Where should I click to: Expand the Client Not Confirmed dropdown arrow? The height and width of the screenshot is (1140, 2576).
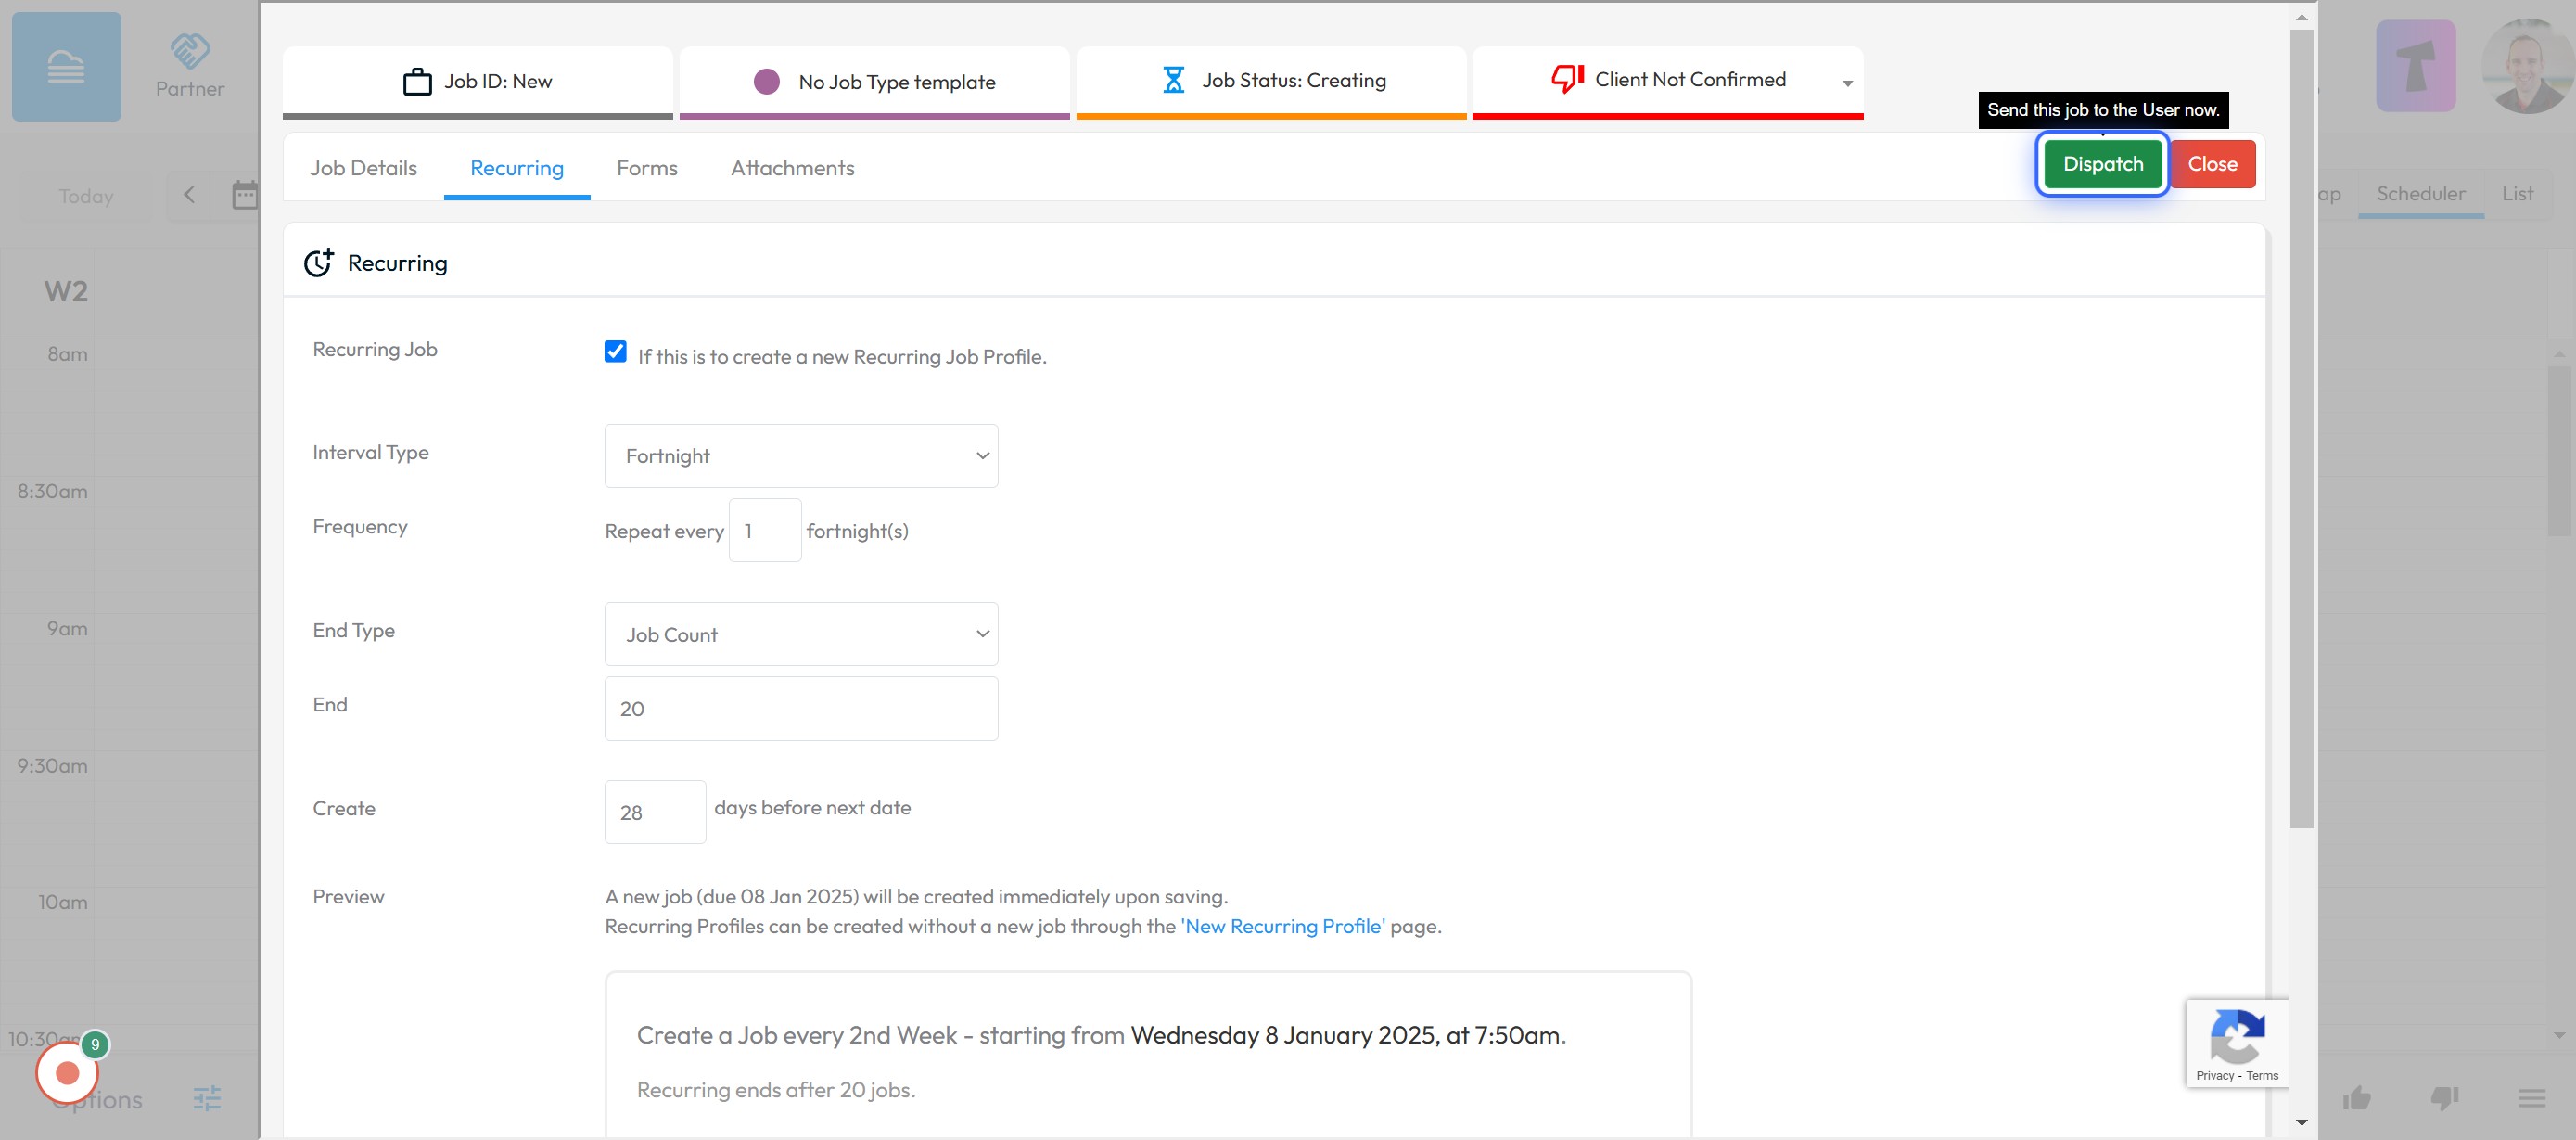[1847, 84]
